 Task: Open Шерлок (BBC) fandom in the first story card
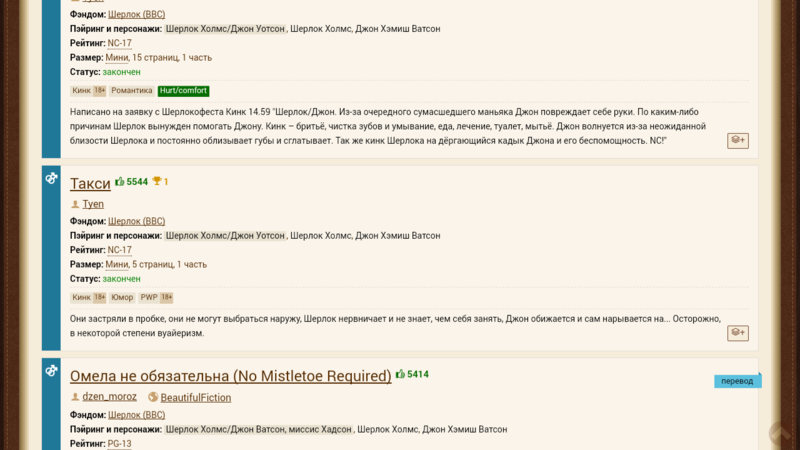(x=136, y=14)
